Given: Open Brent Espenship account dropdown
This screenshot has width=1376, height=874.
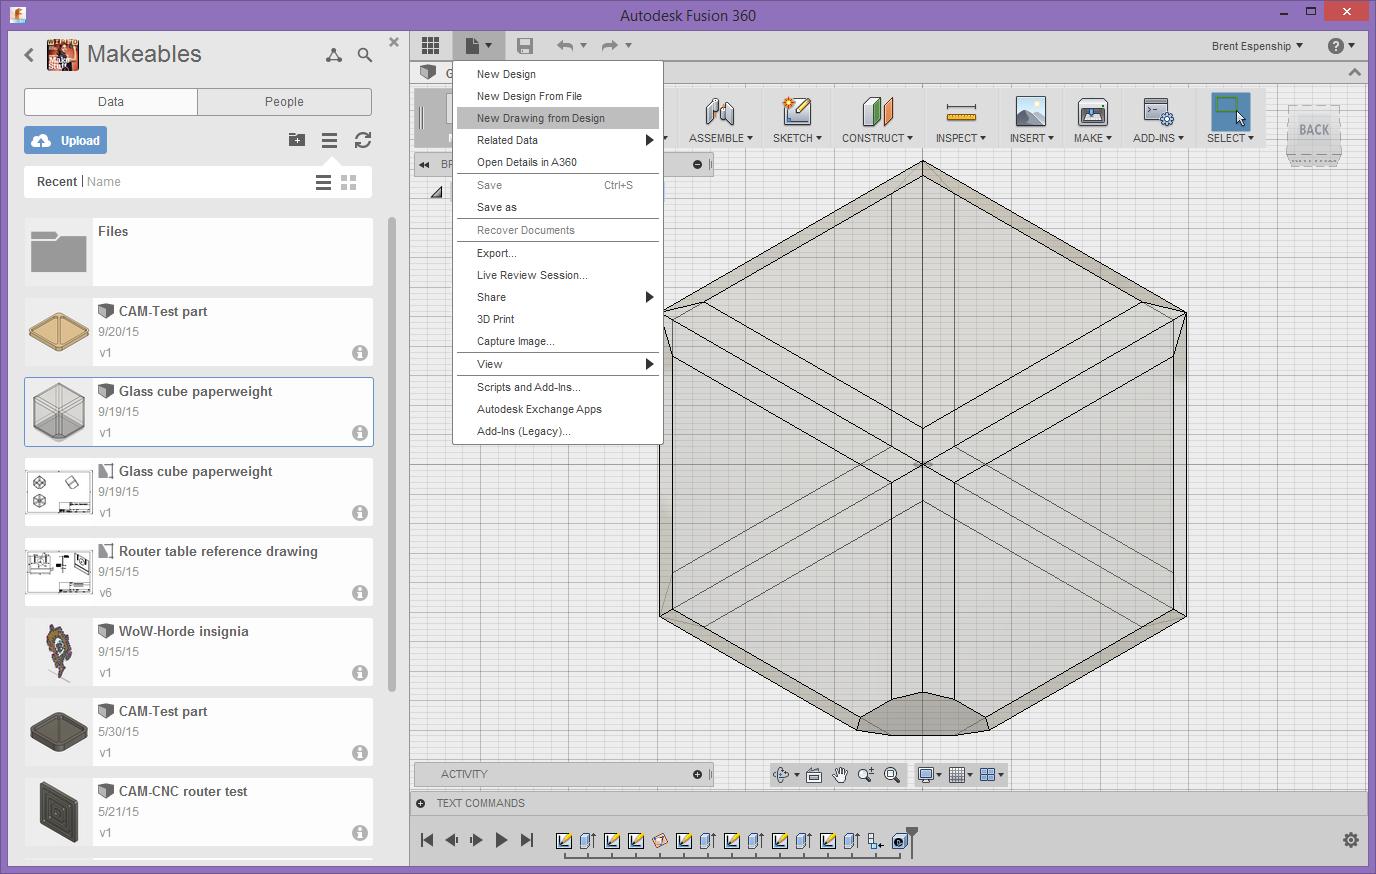Looking at the screenshot, I should (1257, 46).
